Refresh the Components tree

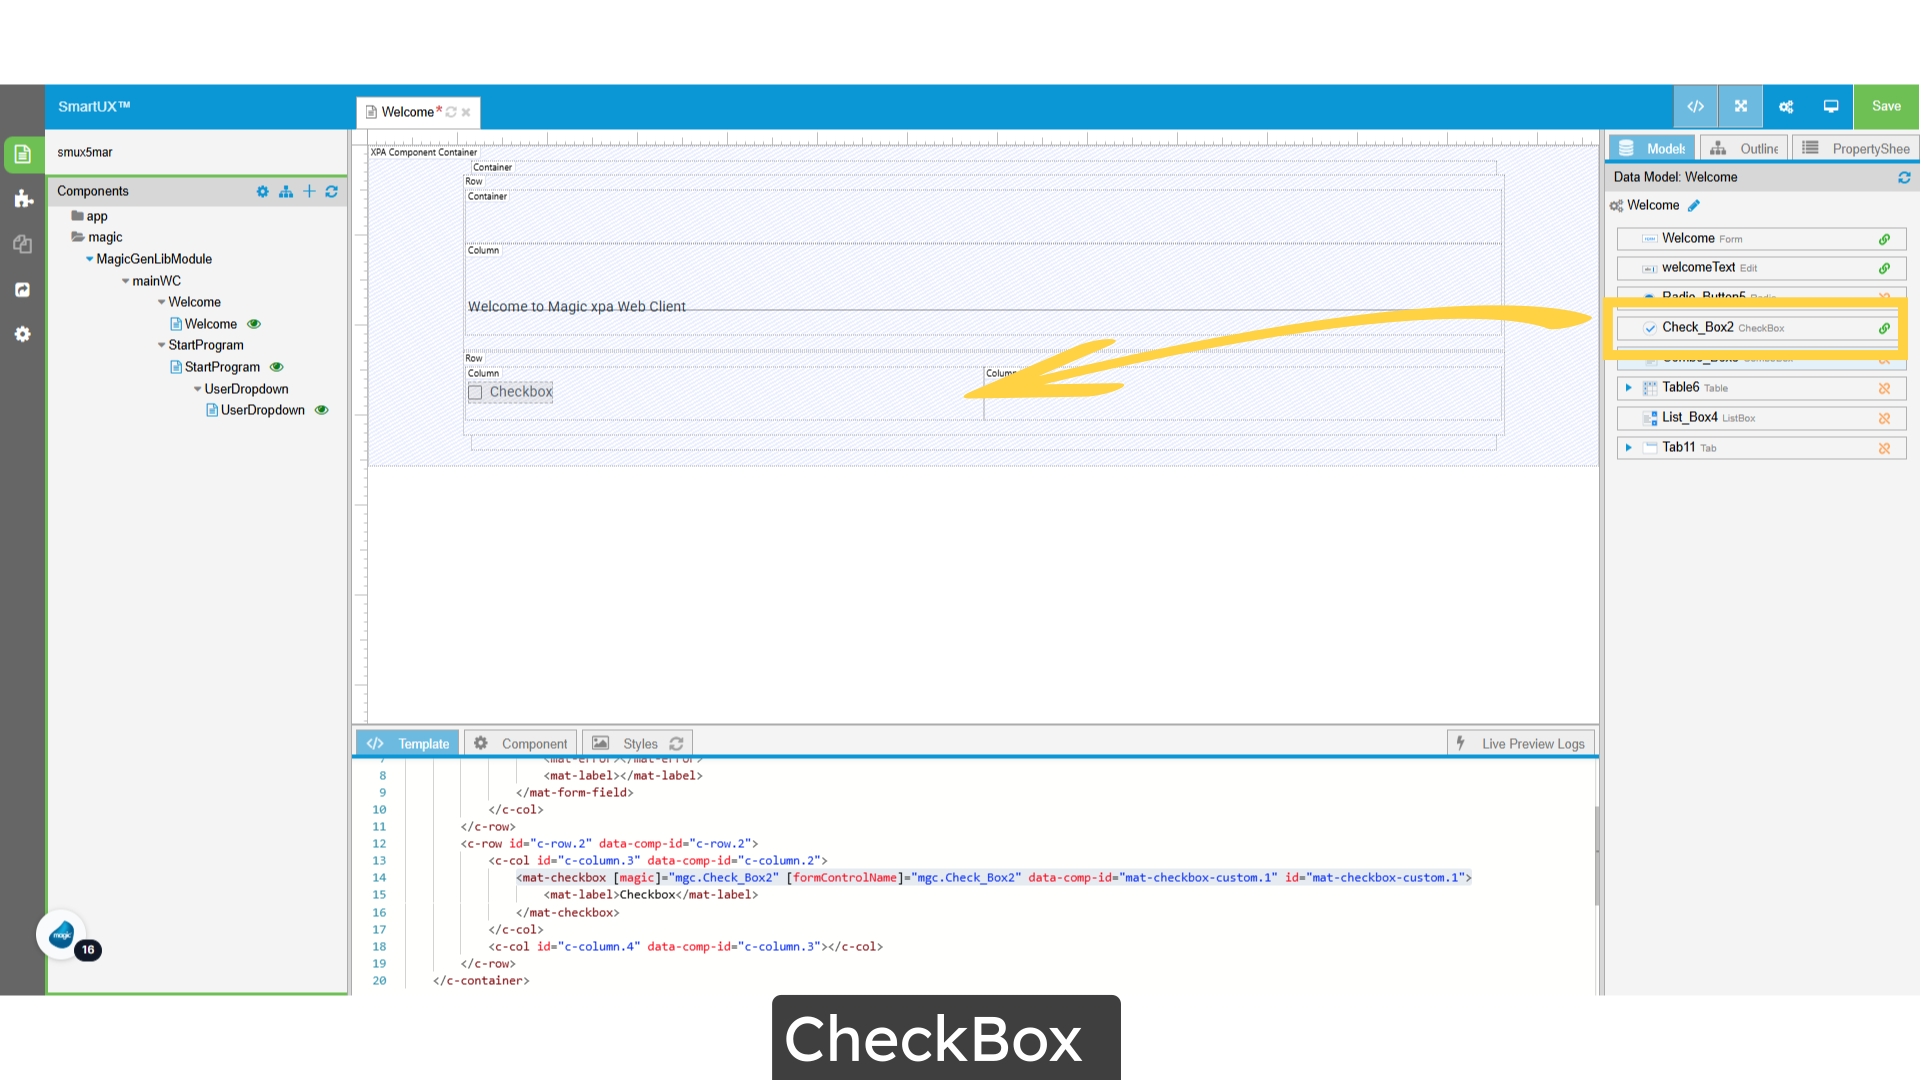[331, 191]
